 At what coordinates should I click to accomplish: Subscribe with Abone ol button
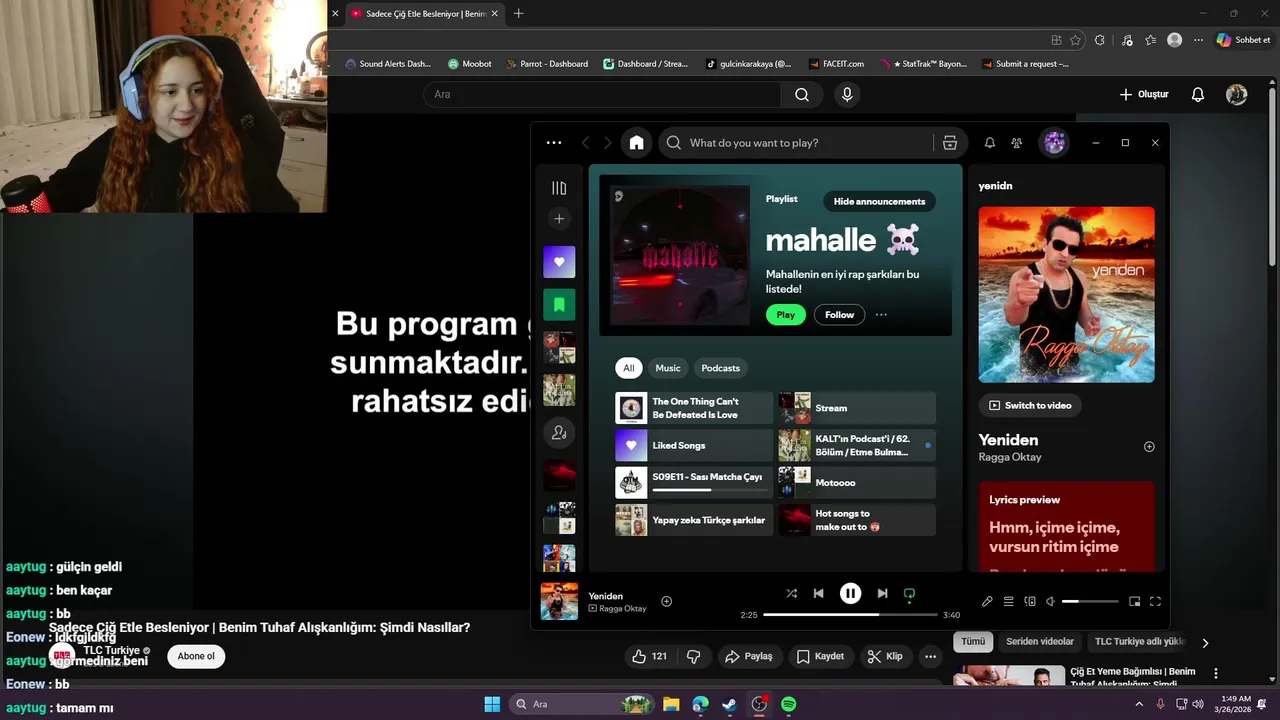pyautogui.click(x=196, y=656)
